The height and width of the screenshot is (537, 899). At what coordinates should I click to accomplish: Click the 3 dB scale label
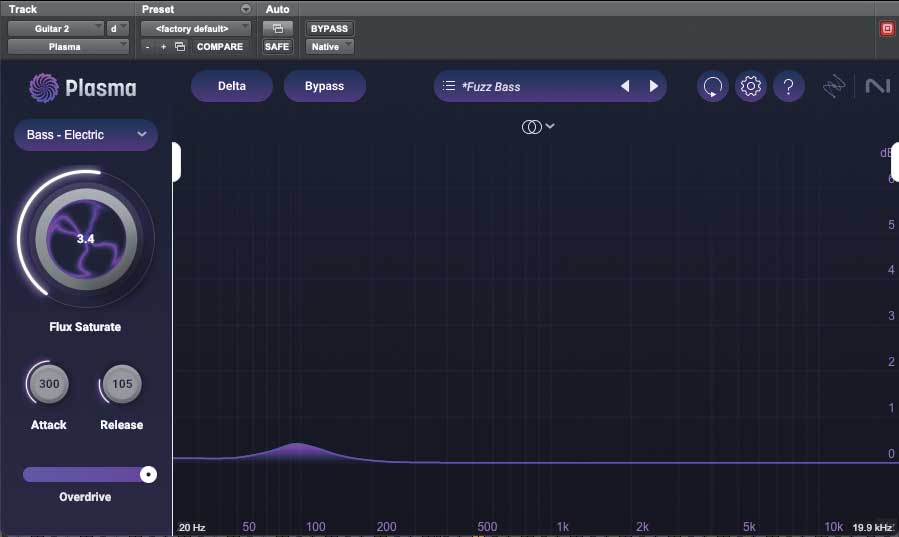click(x=891, y=316)
